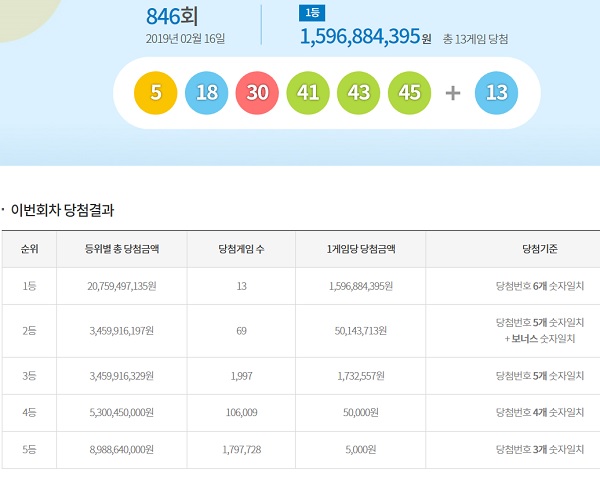Viewport: 600px width, 477px height.
Task: Select per-game prize 50,143,713원
Action: pyautogui.click(x=361, y=330)
